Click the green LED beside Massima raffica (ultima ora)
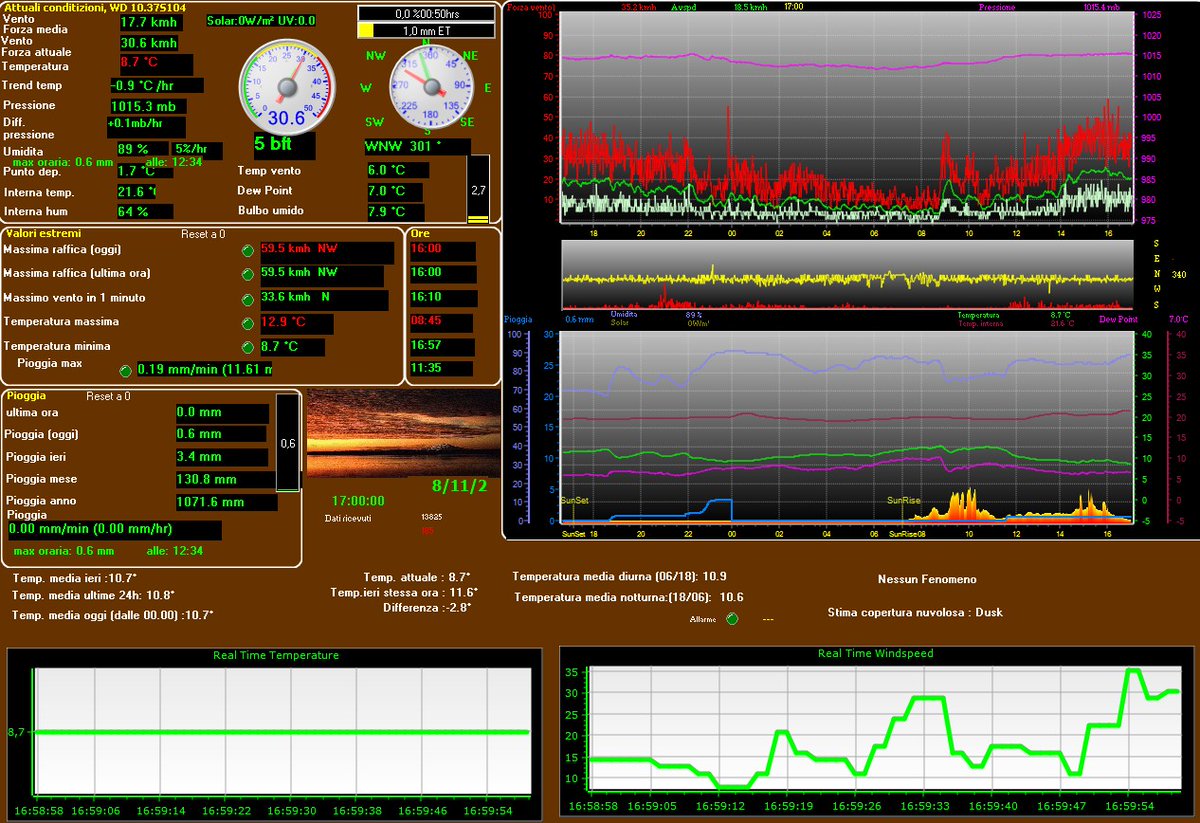Viewport: 1200px width, 823px height. [248, 275]
